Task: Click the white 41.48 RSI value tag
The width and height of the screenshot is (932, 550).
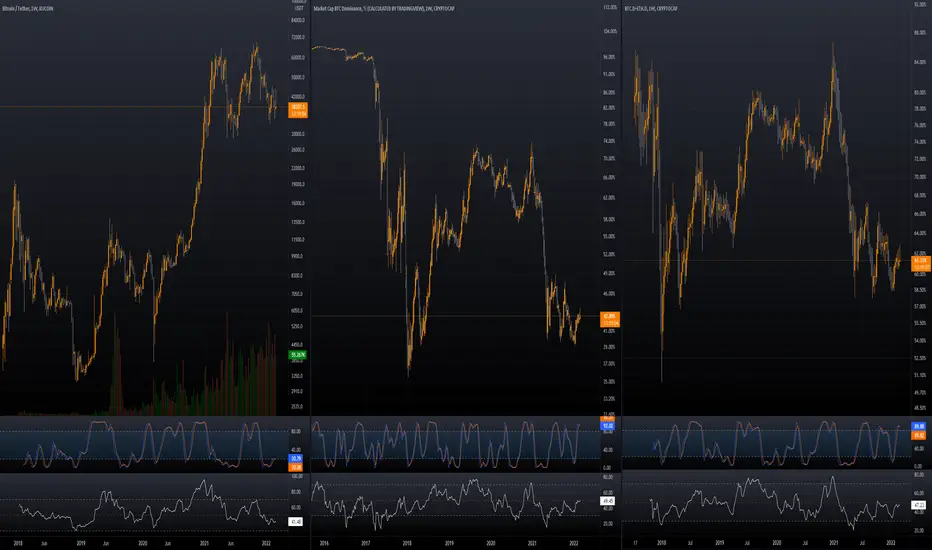Action: pos(295,521)
